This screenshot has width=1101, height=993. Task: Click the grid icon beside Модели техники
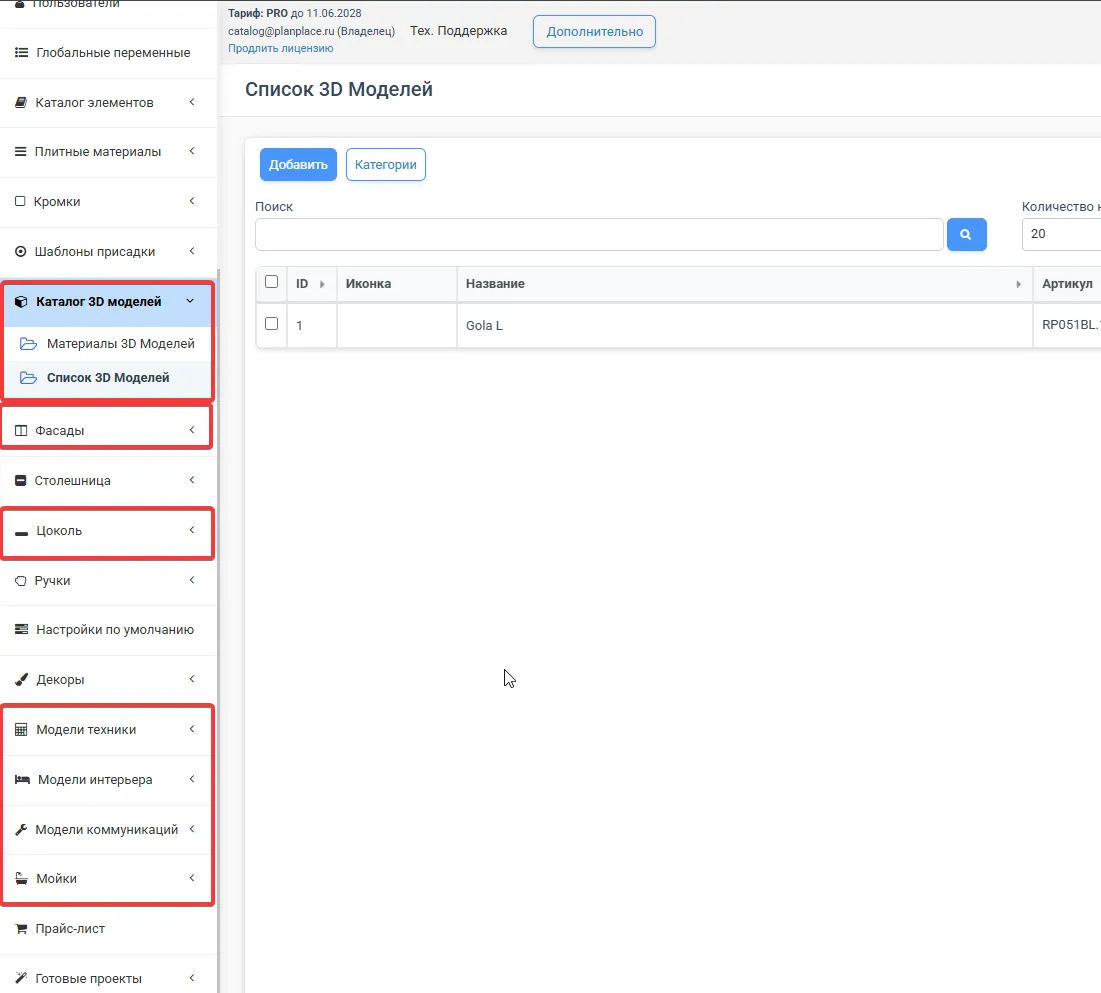[21, 730]
